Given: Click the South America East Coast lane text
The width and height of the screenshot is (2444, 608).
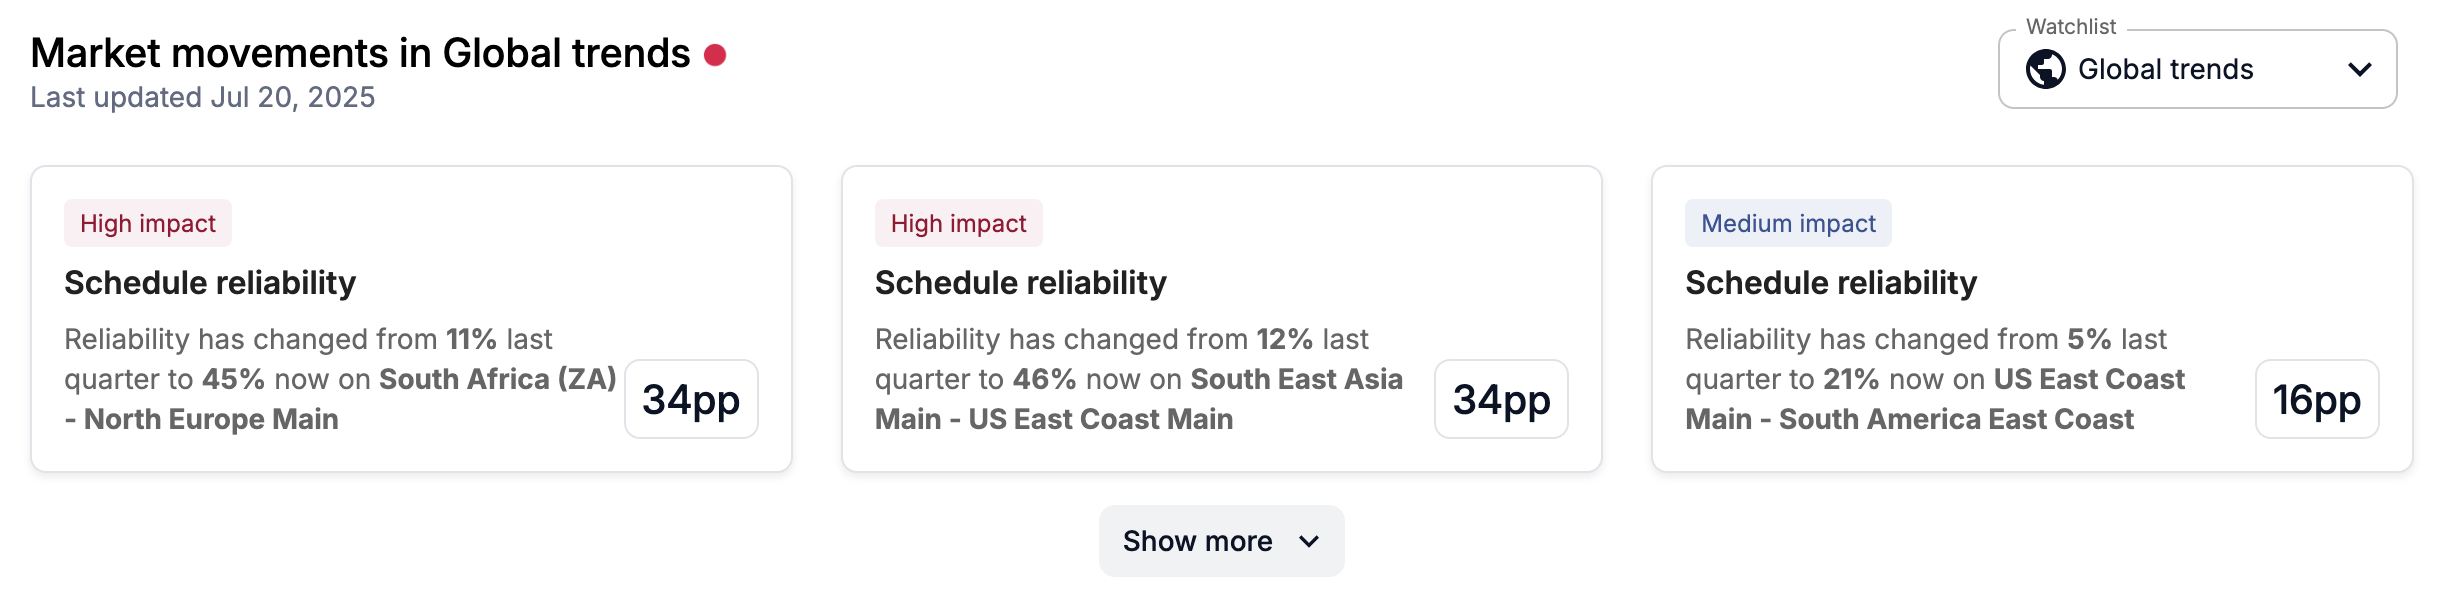Looking at the screenshot, I should pos(1956,419).
